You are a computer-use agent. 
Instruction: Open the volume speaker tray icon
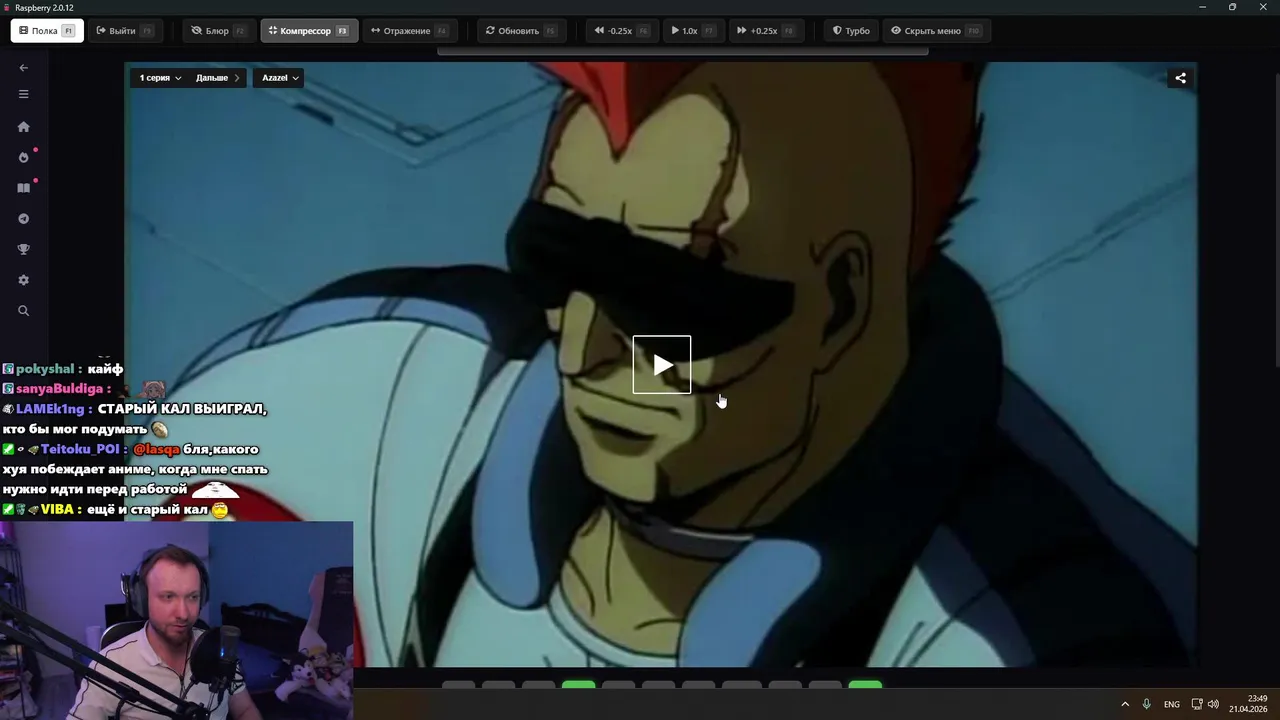pos(1213,704)
